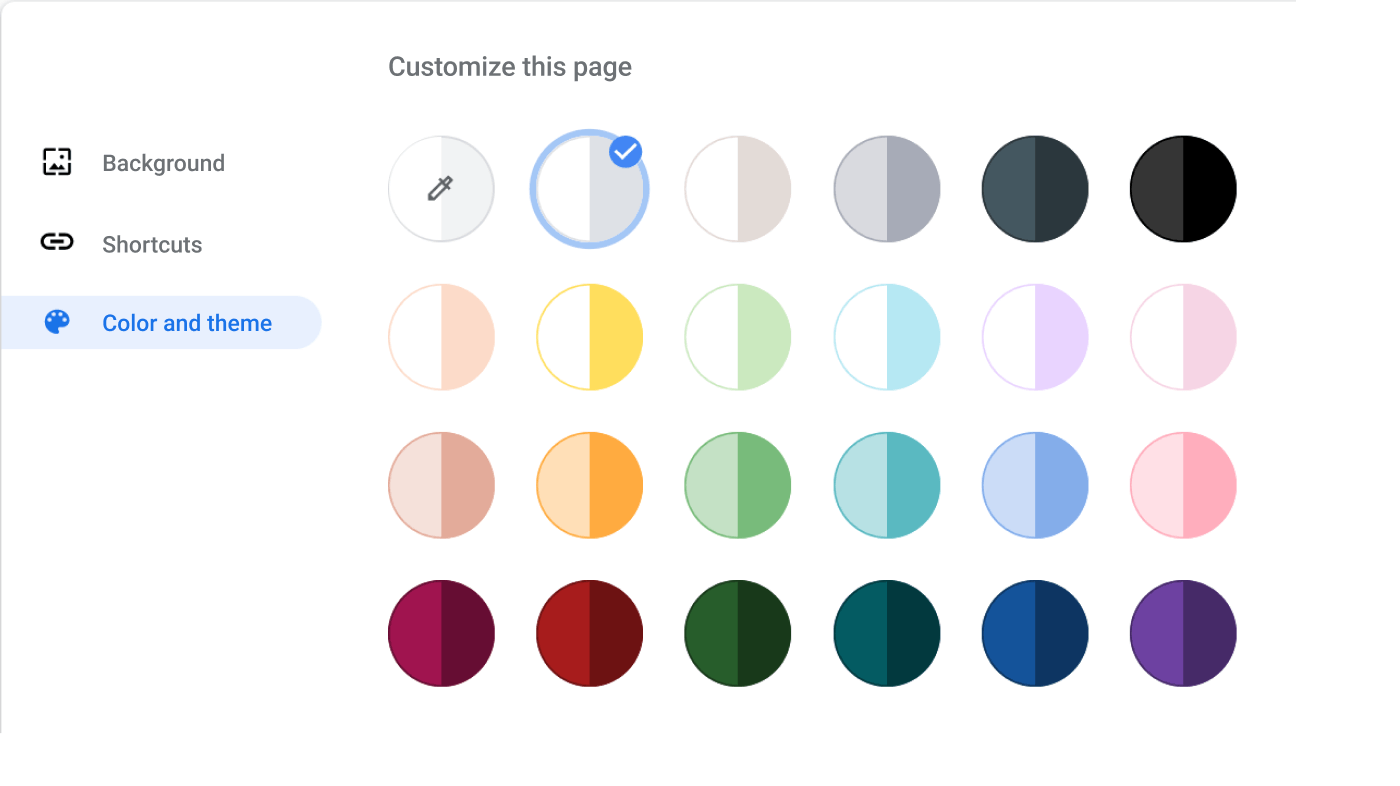The height and width of the screenshot is (786, 1400).
Task: Click the Customize this page heading
Action: coord(510,66)
